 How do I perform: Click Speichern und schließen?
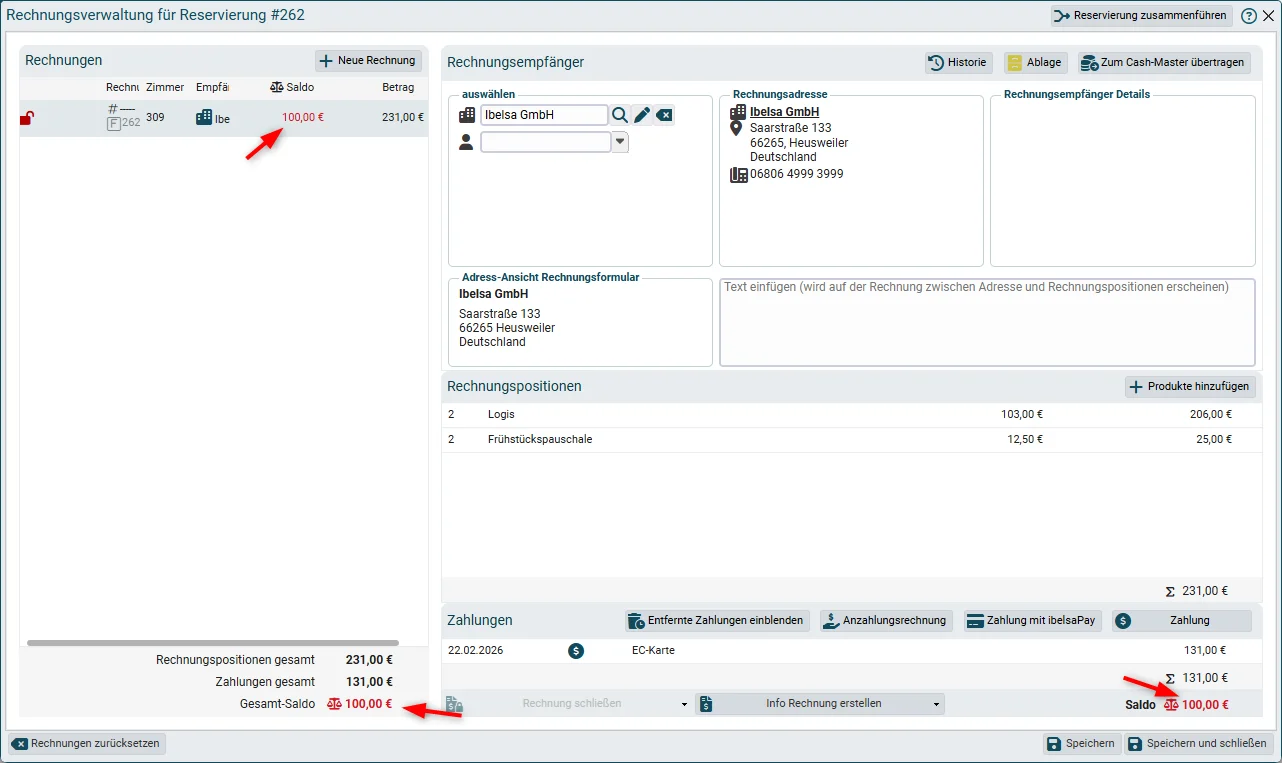(x=1199, y=744)
